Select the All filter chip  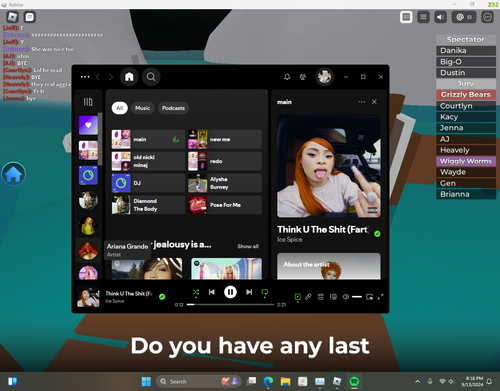point(120,108)
